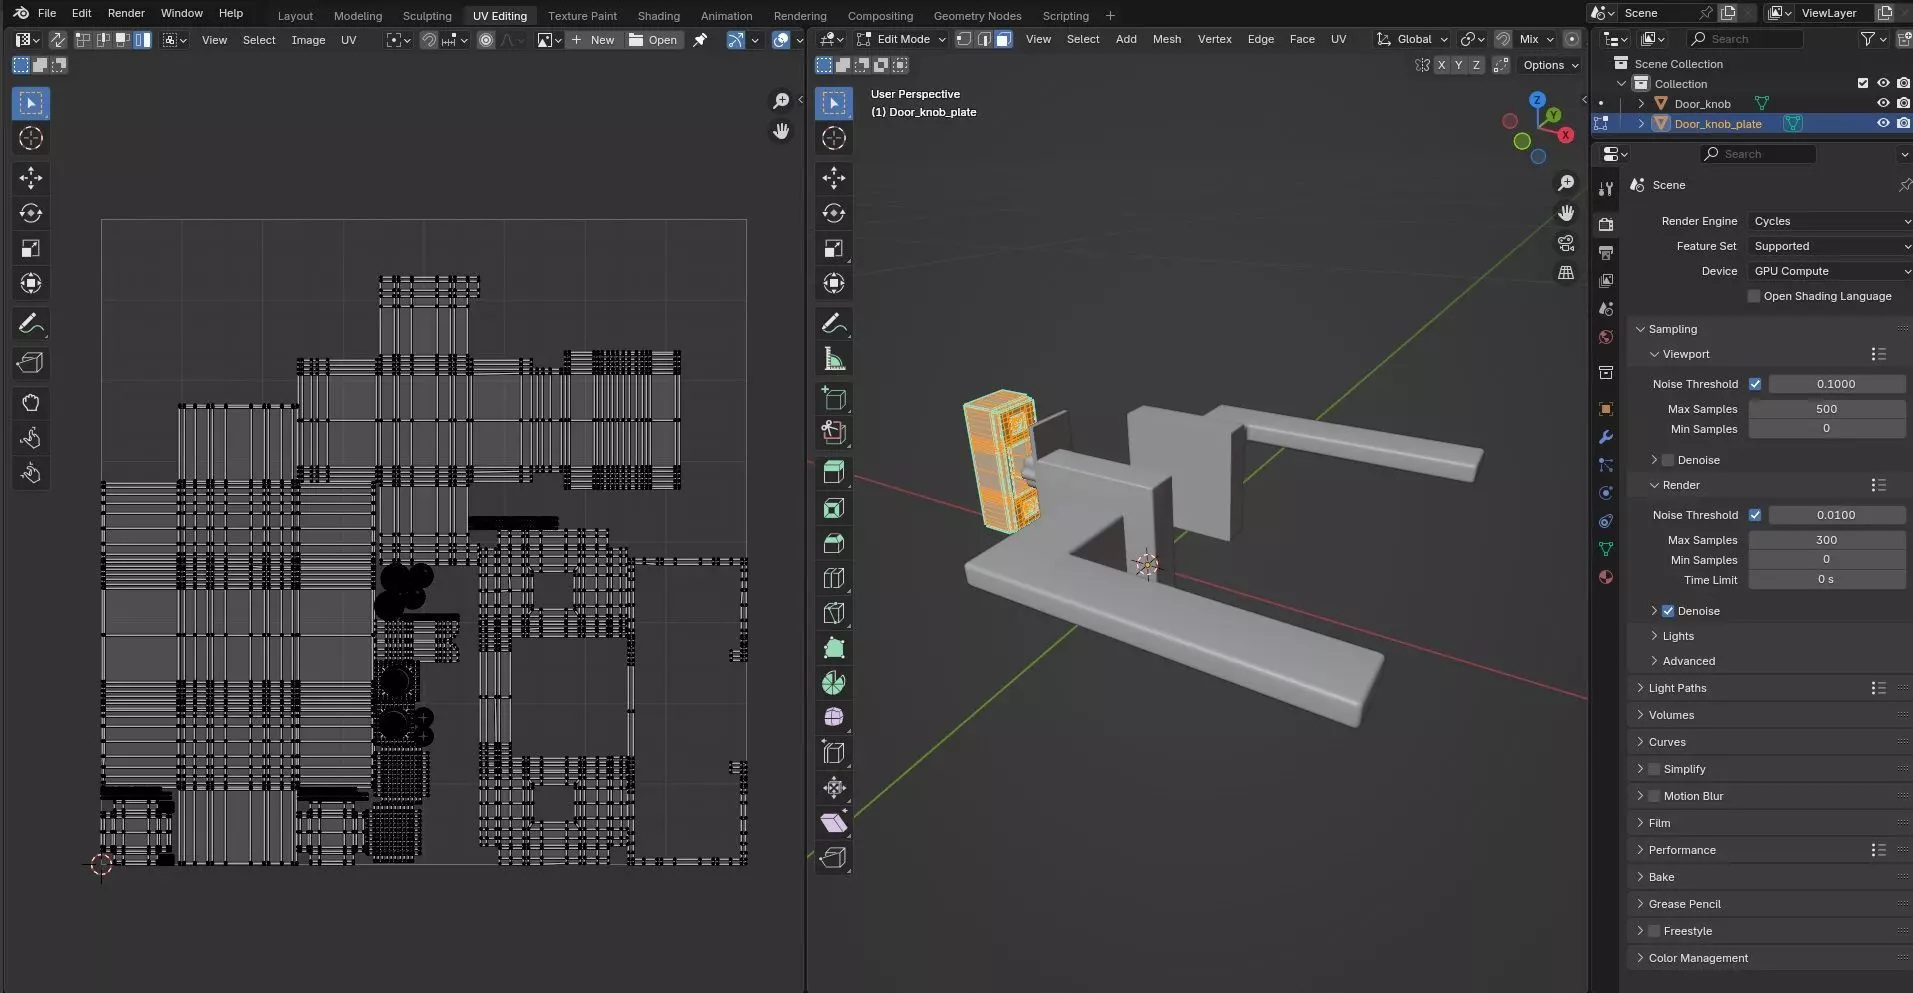Click the camera view gizmo button
Viewport: 1913px width, 993px height.
pyautogui.click(x=1566, y=243)
